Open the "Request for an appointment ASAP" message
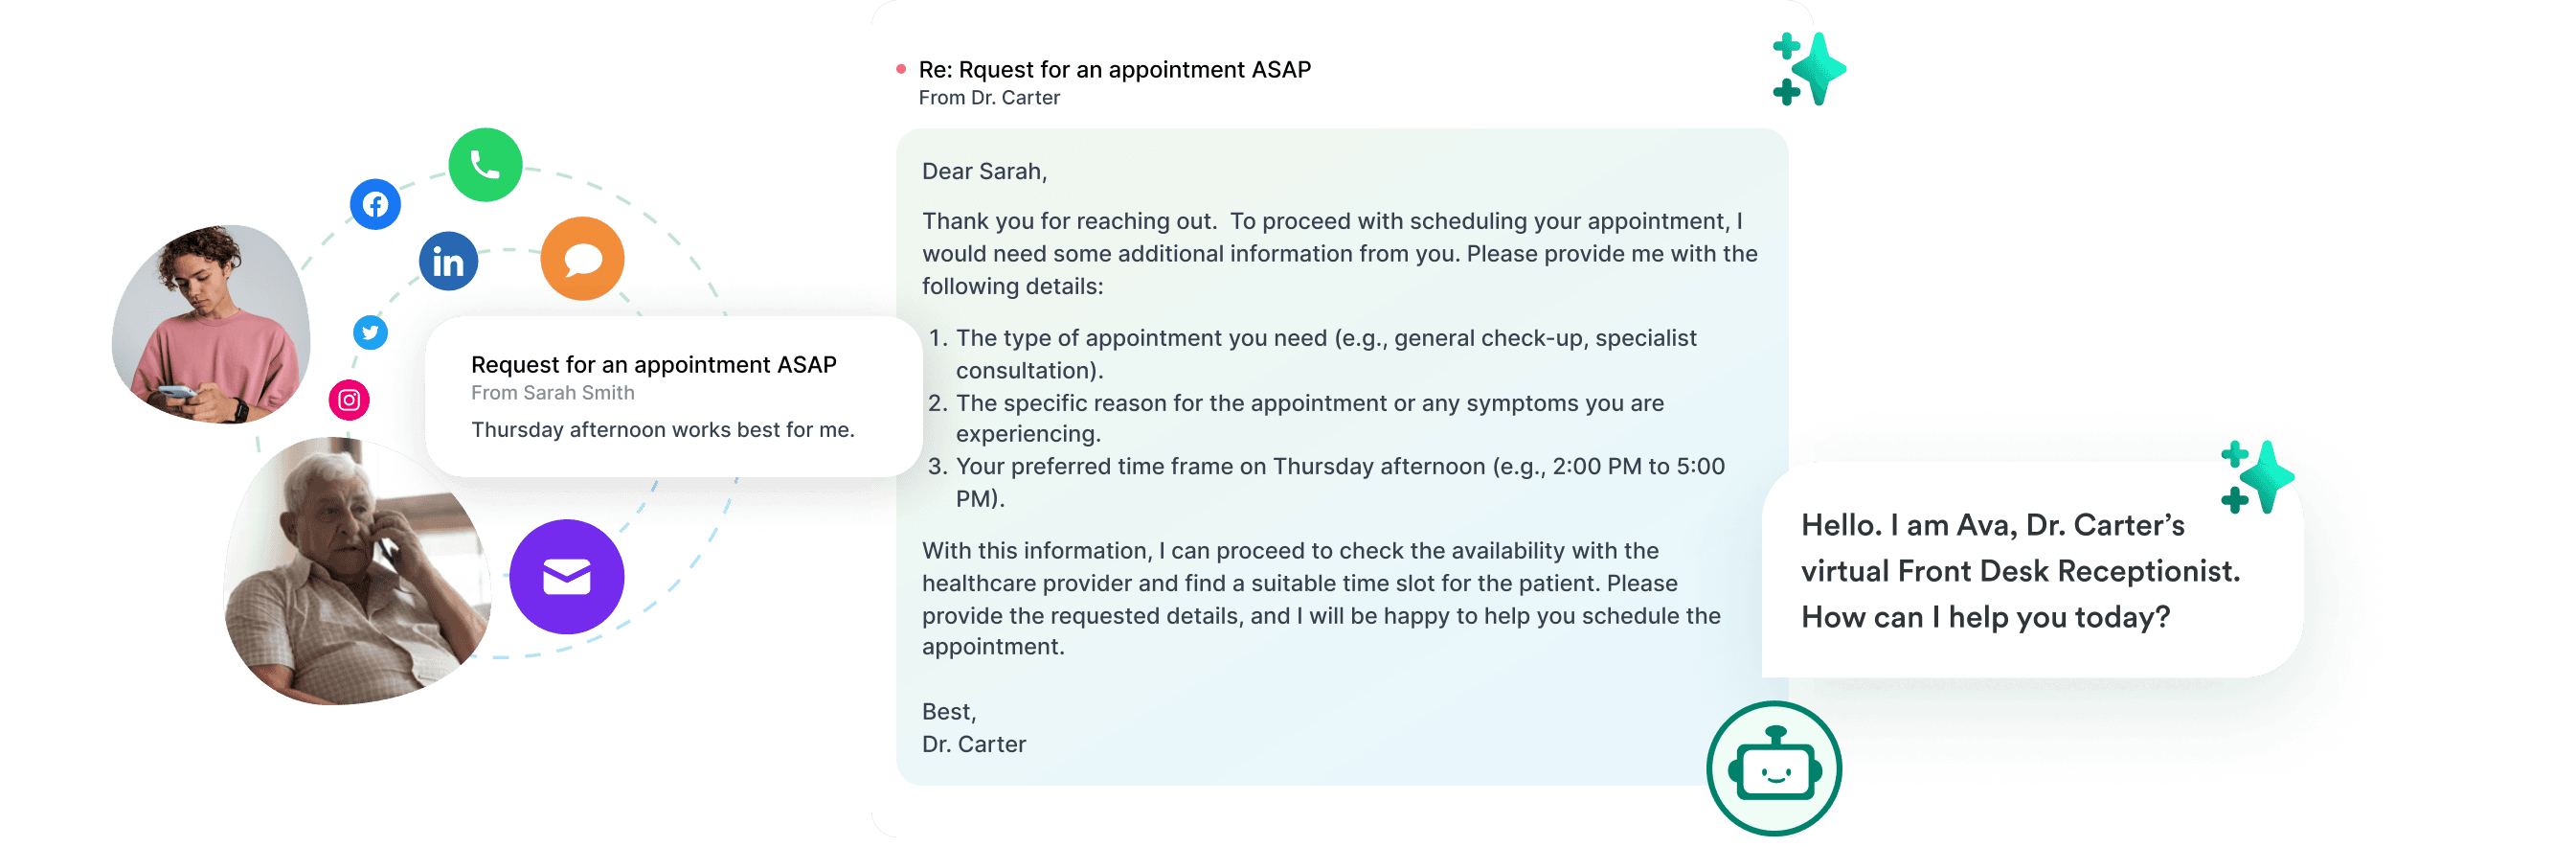 coord(653,365)
